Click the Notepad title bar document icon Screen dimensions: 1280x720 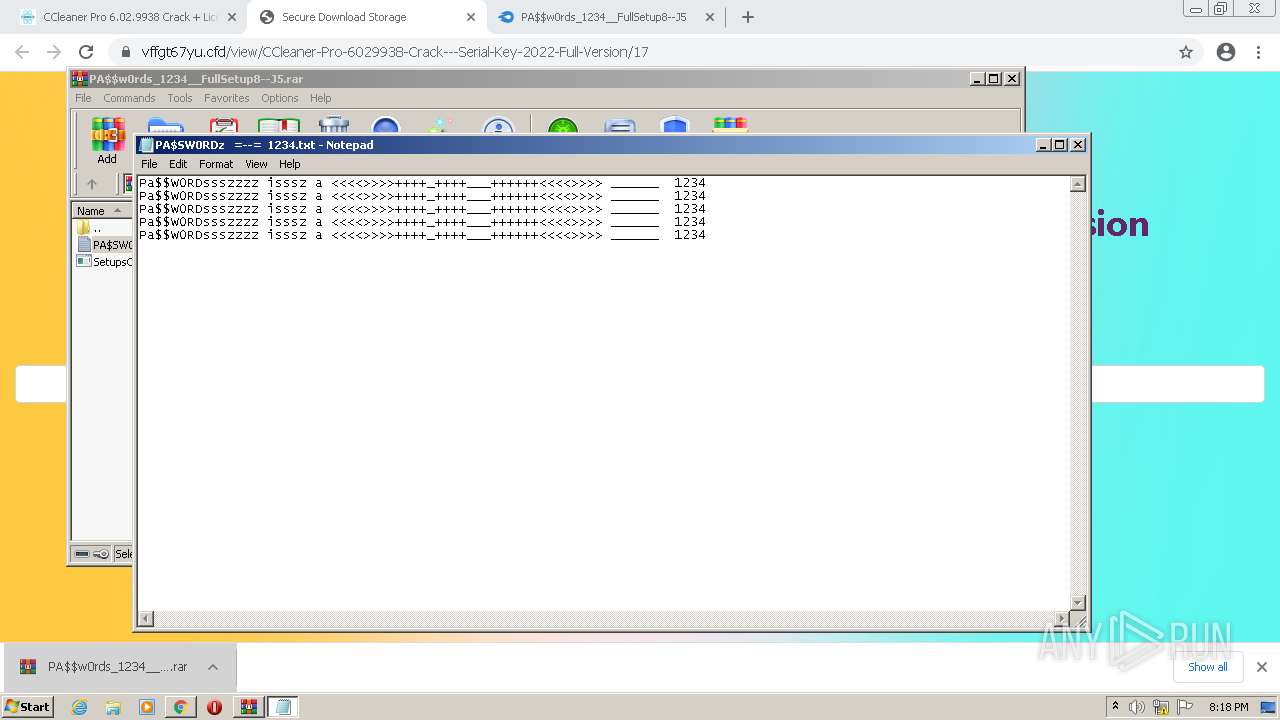146,145
